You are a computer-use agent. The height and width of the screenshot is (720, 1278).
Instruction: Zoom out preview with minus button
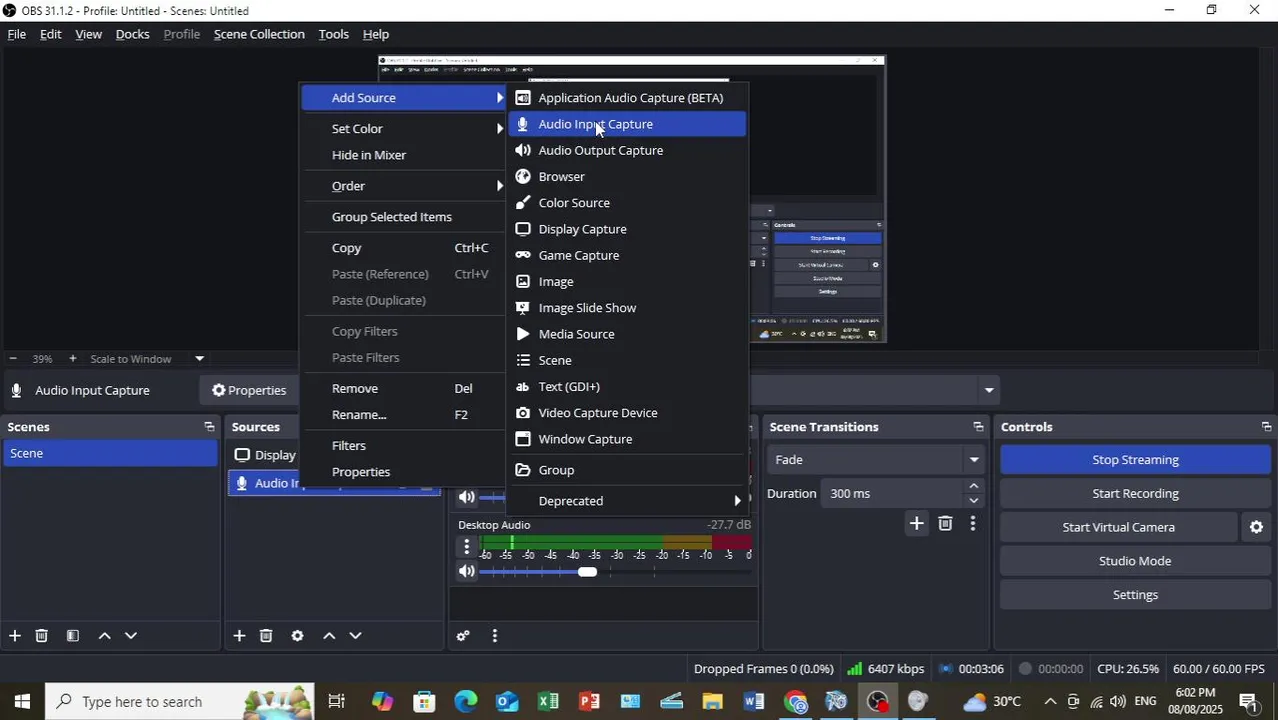coord(12,359)
